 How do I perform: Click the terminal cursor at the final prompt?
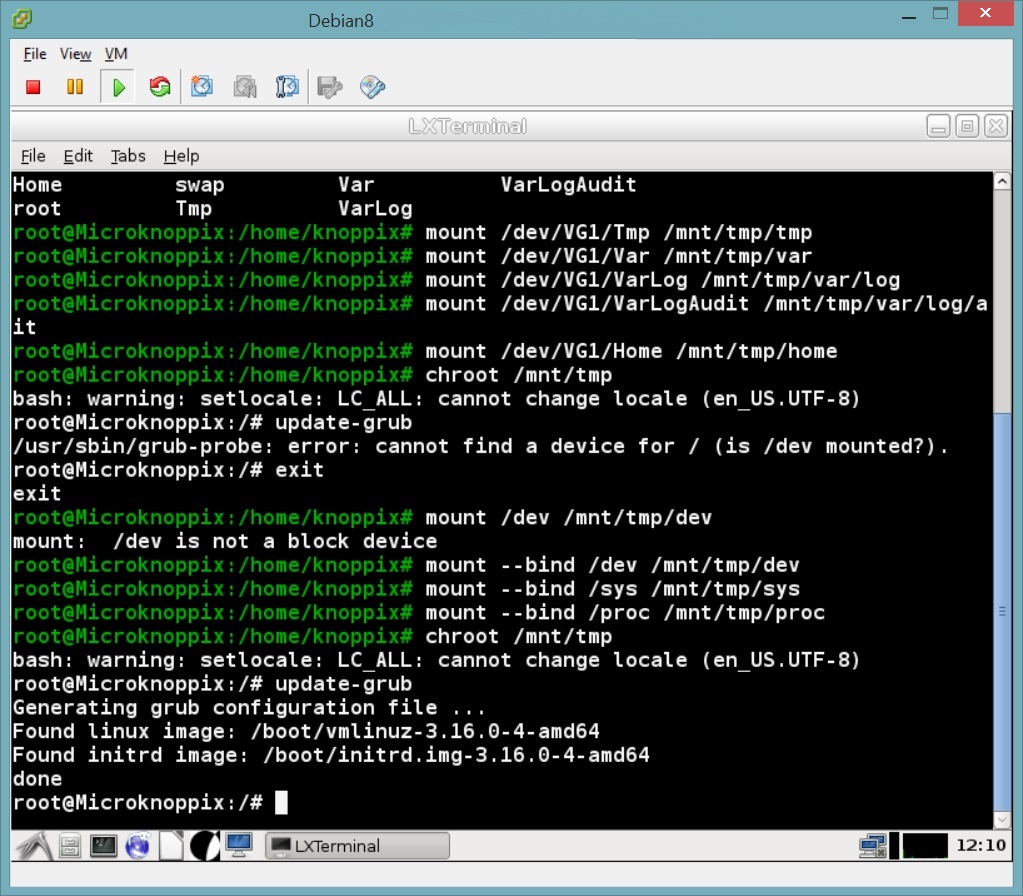click(281, 802)
